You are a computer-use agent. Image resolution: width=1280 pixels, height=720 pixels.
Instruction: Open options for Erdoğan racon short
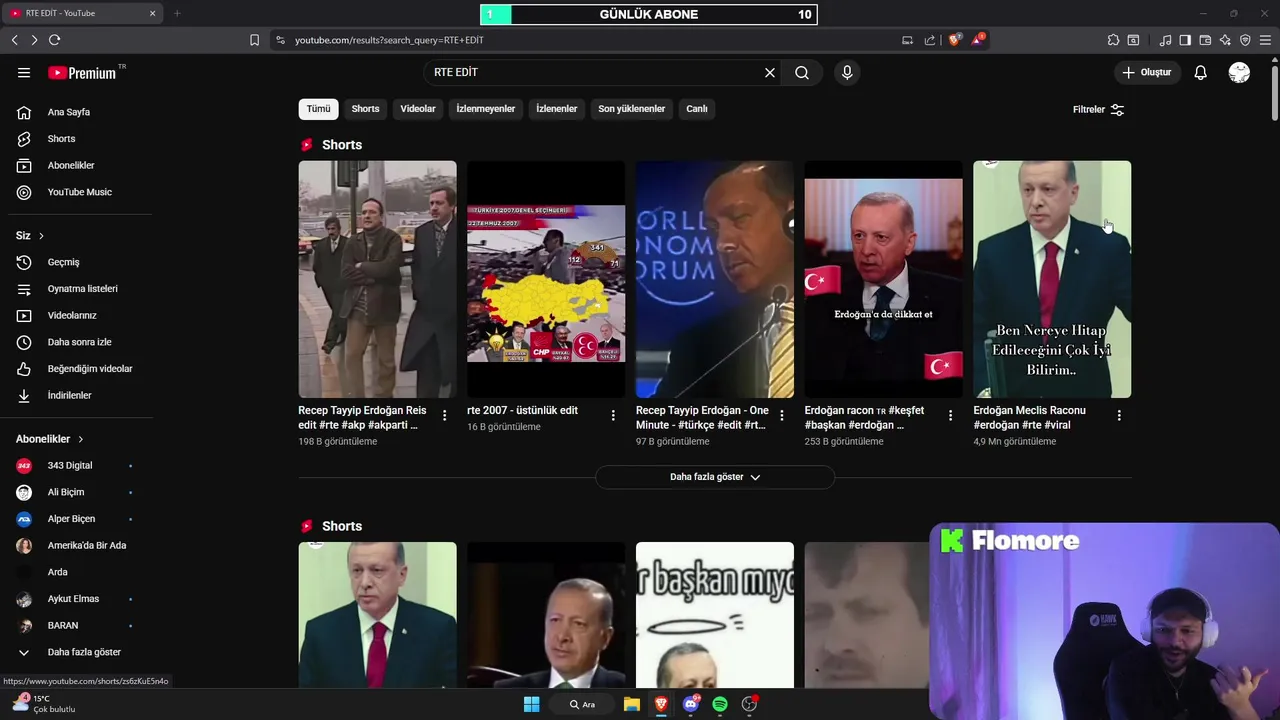[950, 415]
